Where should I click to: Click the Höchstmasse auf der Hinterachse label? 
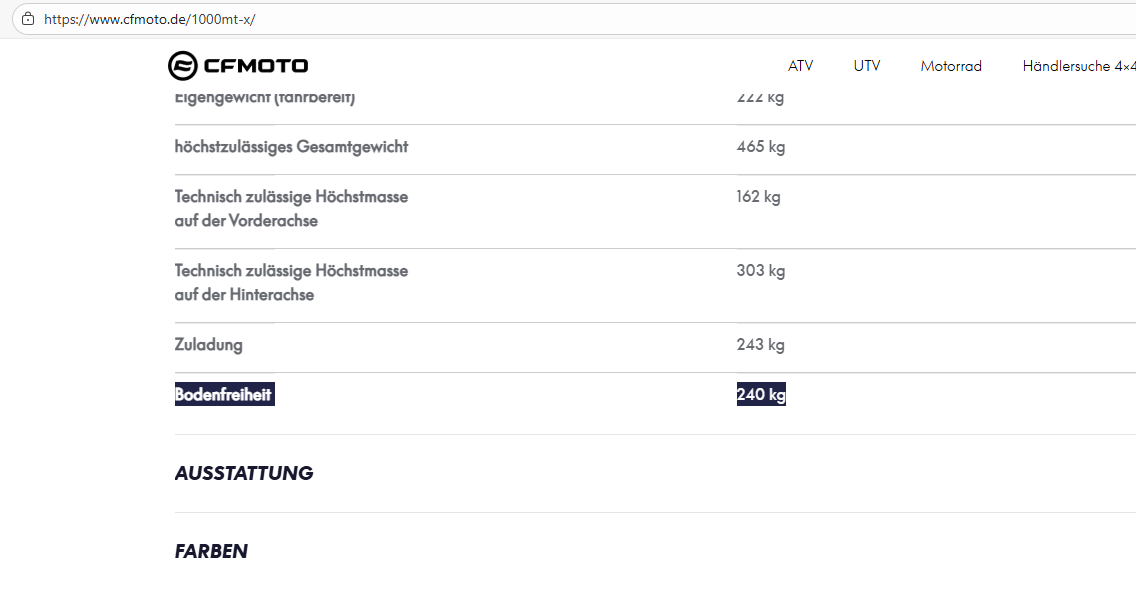coord(291,282)
